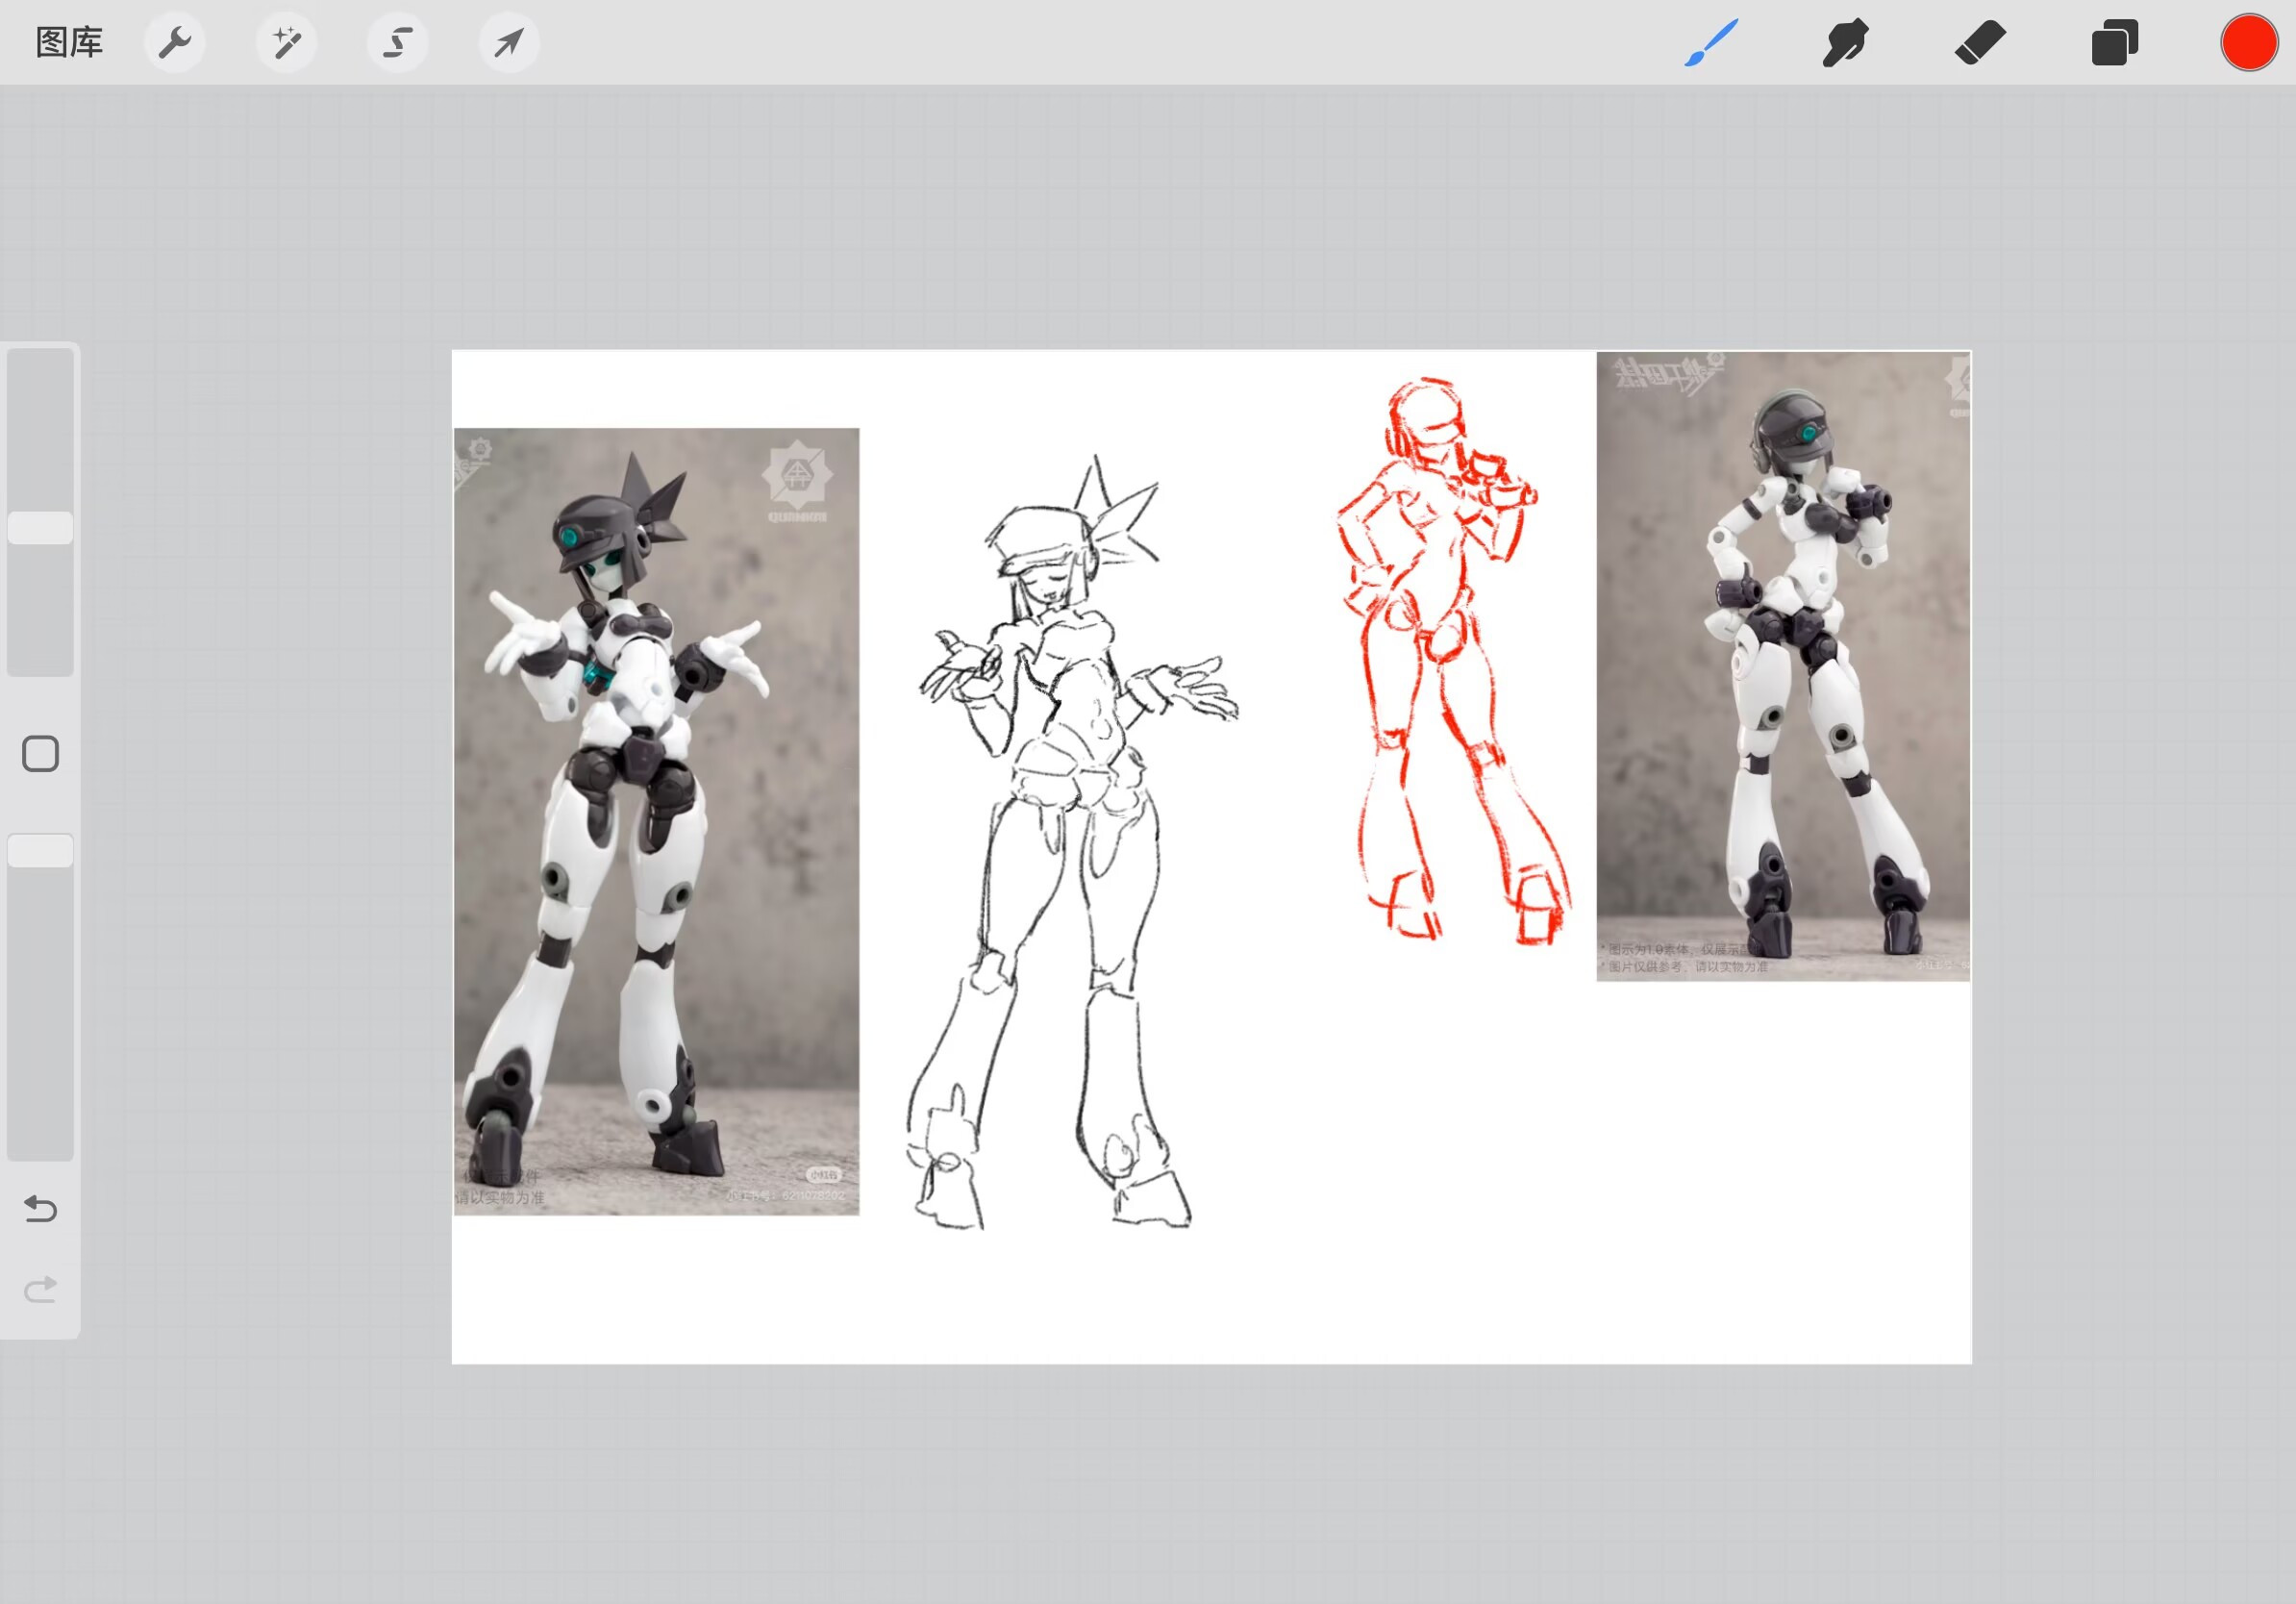
Task: Open the Gallery (图库) view
Action: tap(69, 43)
